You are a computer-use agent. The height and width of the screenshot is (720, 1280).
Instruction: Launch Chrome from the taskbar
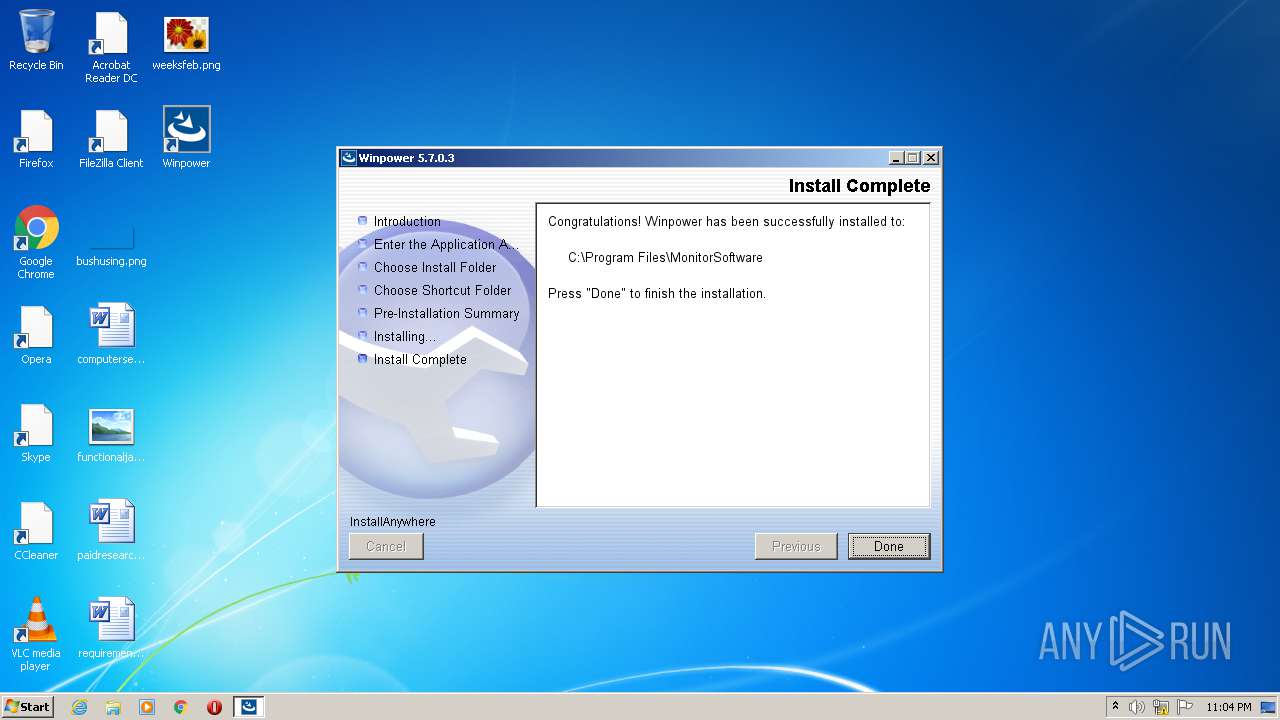click(x=181, y=707)
